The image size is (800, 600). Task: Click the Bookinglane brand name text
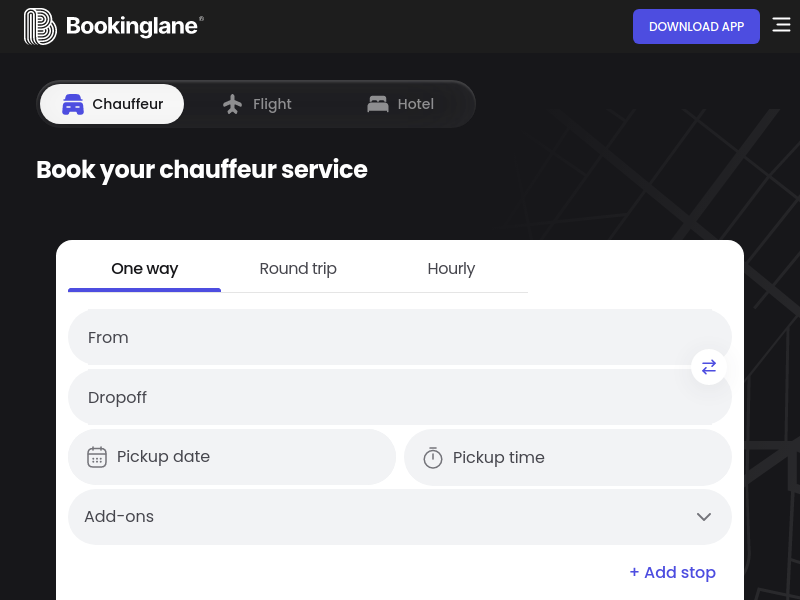[x=132, y=26]
